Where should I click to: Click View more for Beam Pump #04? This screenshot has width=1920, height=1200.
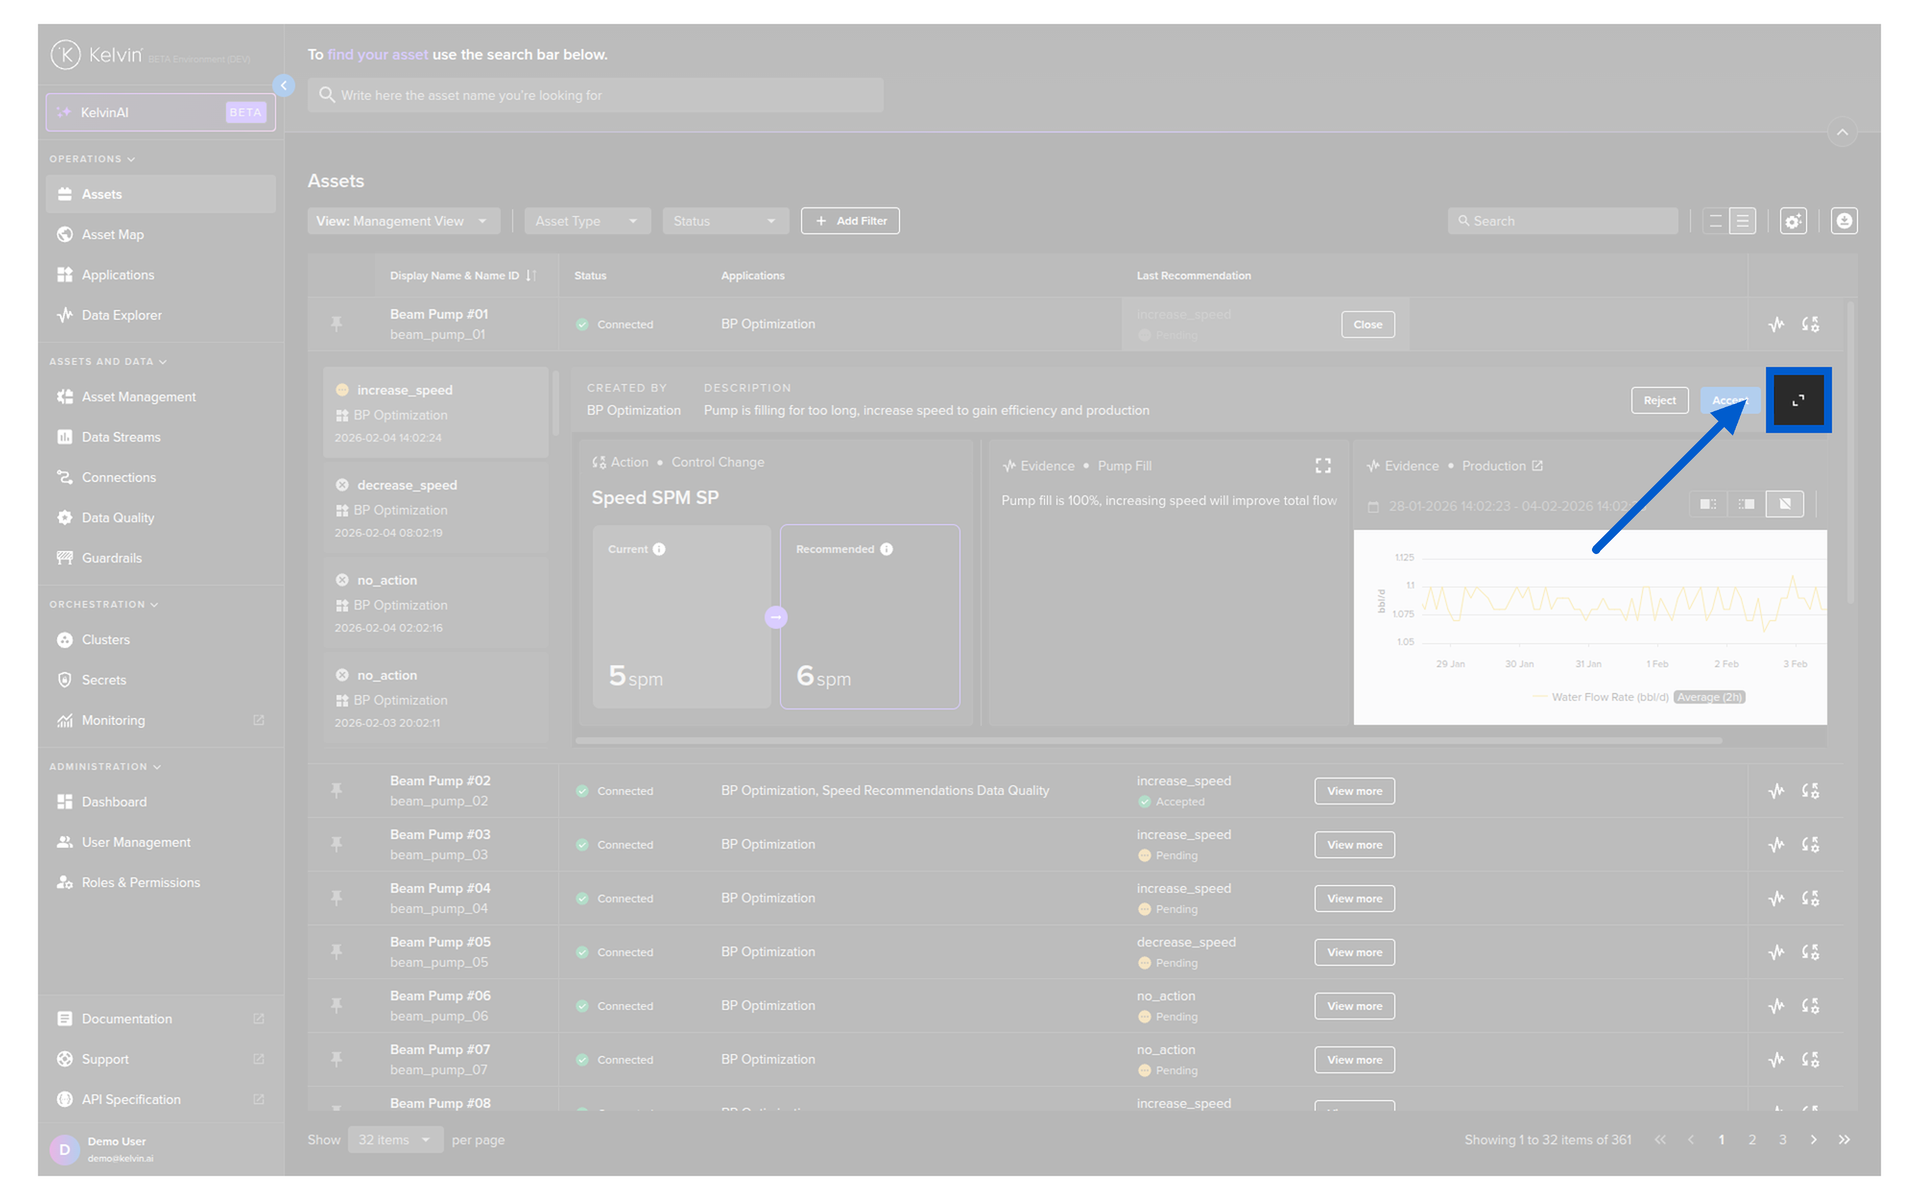click(x=1354, y=898)
